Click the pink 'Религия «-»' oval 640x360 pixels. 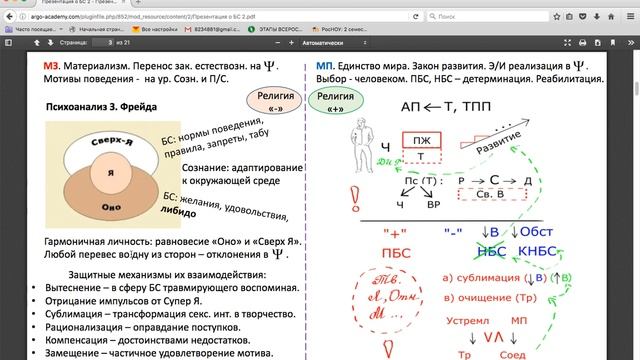point(274,101)
